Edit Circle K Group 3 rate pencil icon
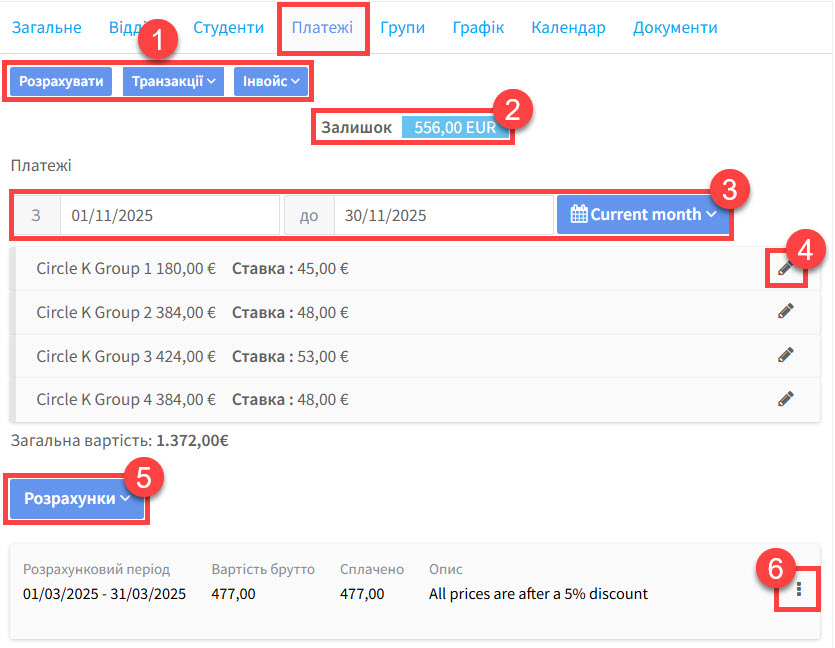835x648 pixels. tap(786, 355)
